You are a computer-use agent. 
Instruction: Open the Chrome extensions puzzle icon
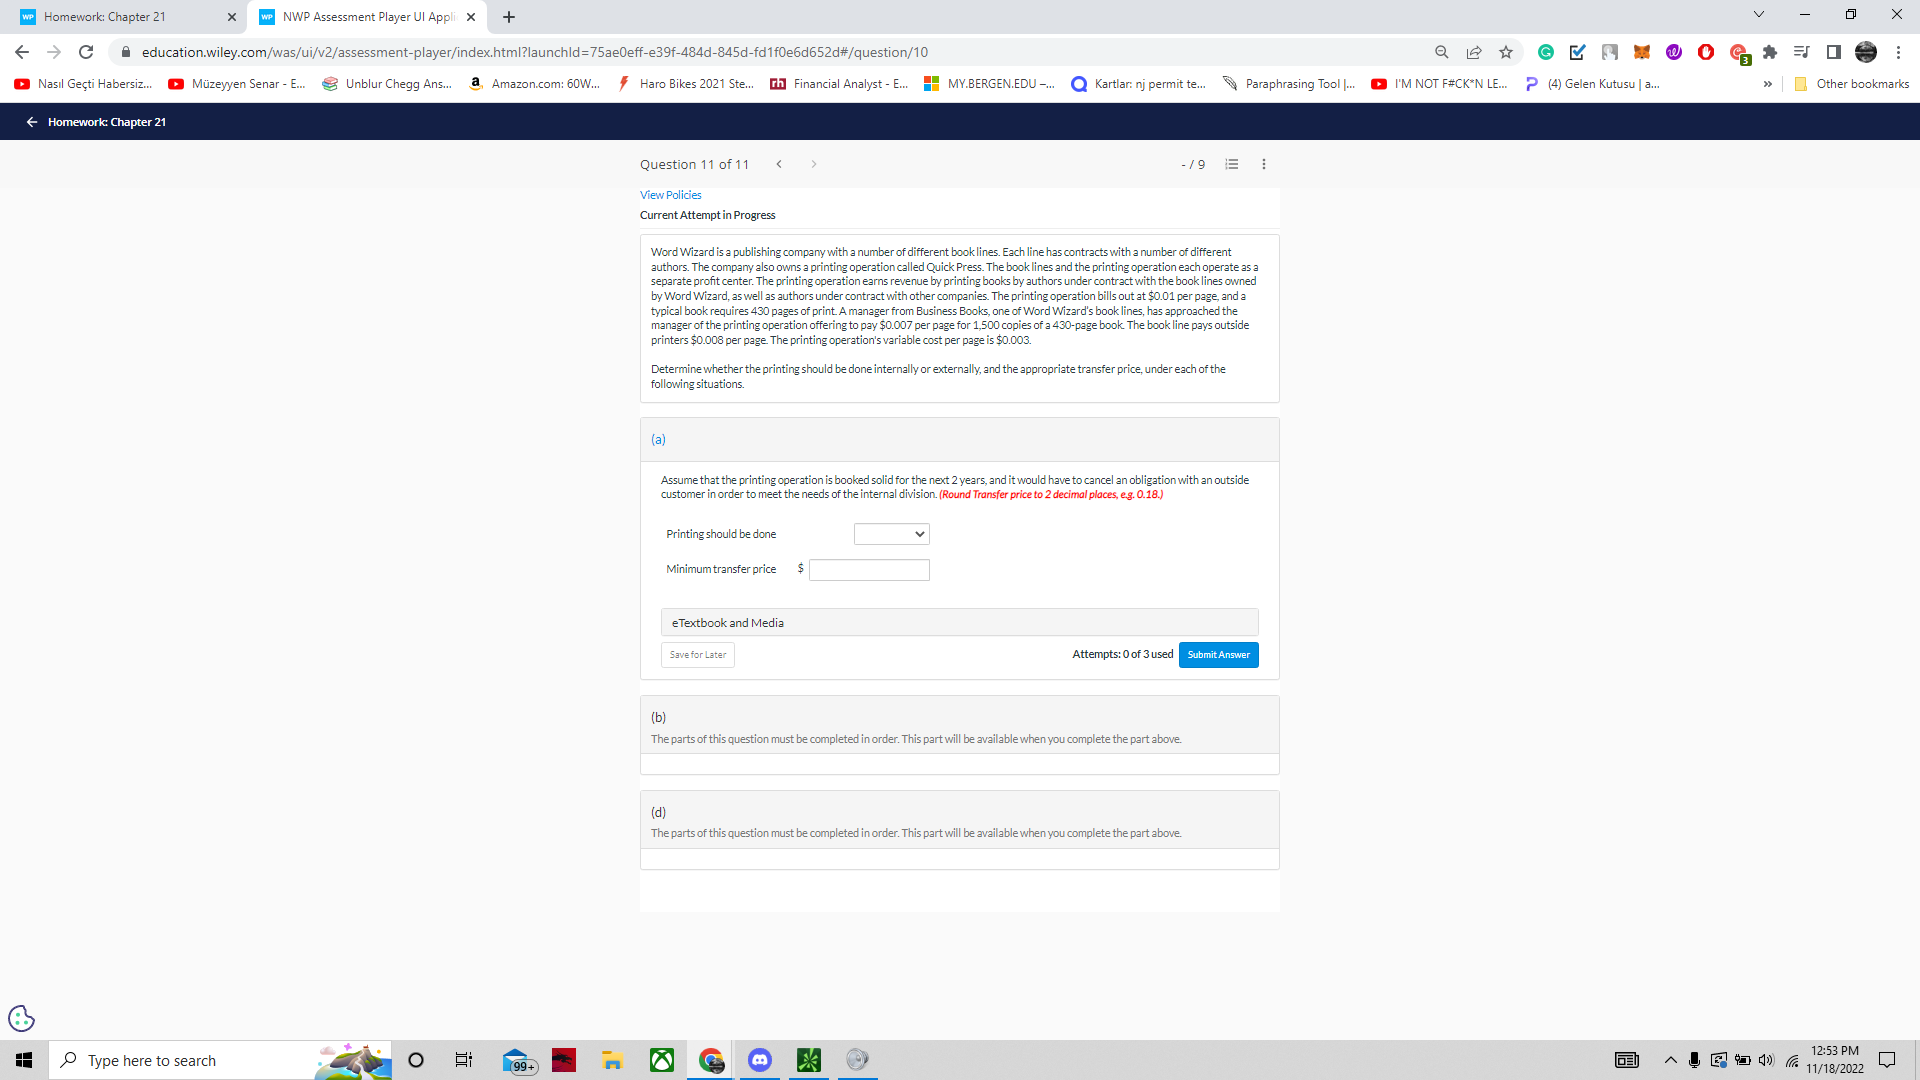click(x=1770, y=52)
